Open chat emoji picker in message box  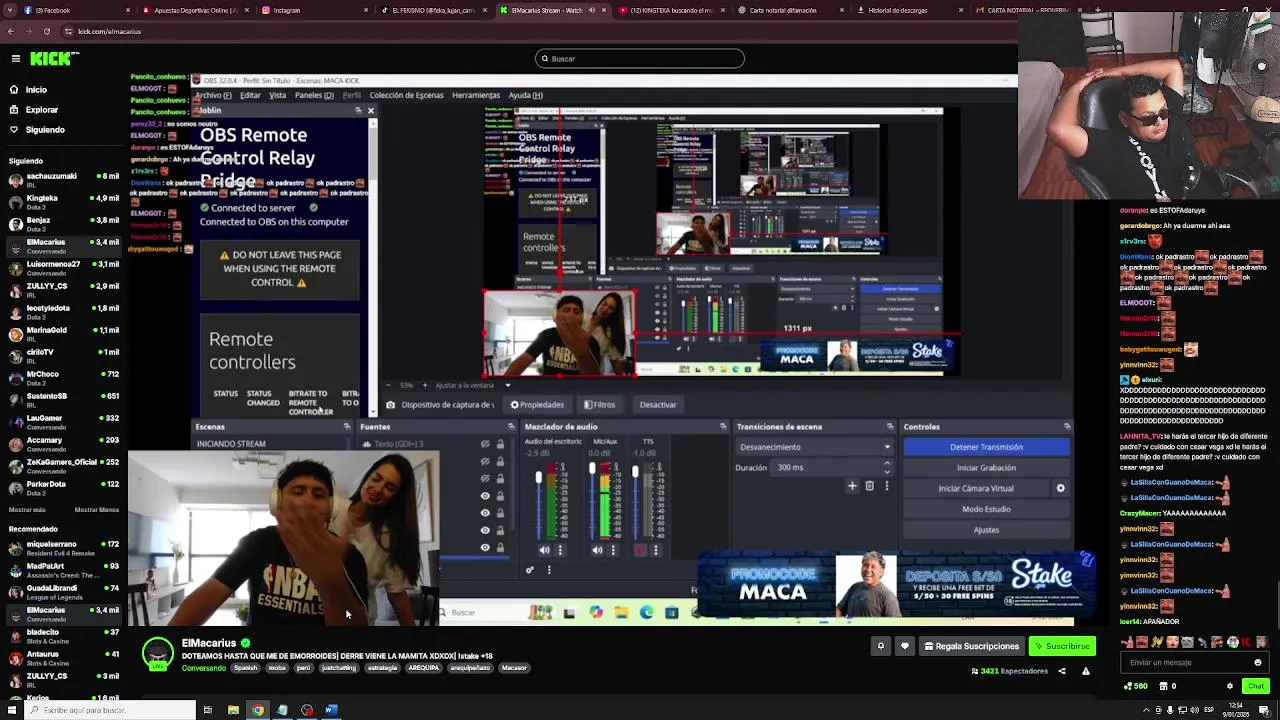pos(1258,662)
